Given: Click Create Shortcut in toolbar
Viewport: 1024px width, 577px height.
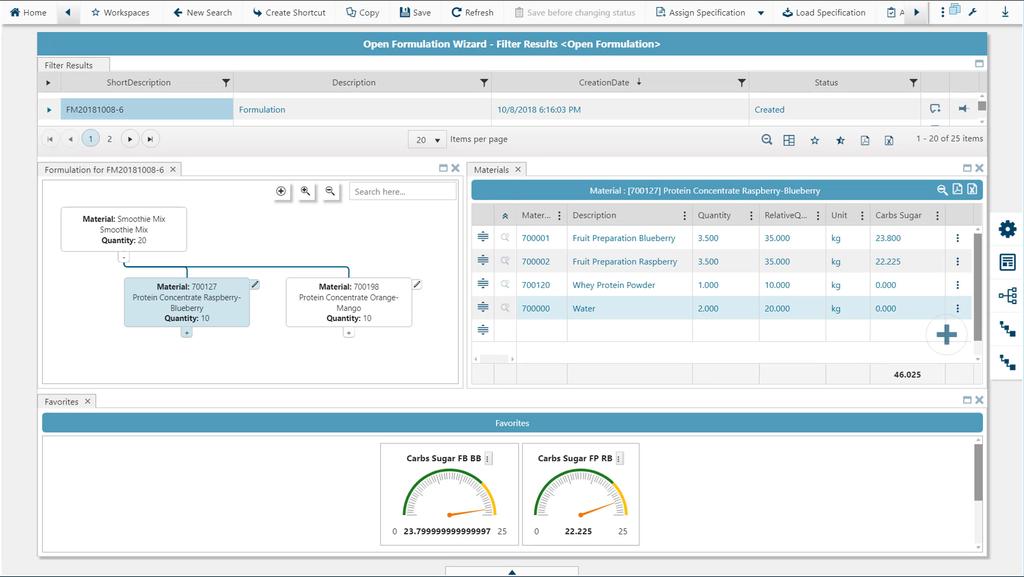Looking at the screenshot, I should click(289, 12).
